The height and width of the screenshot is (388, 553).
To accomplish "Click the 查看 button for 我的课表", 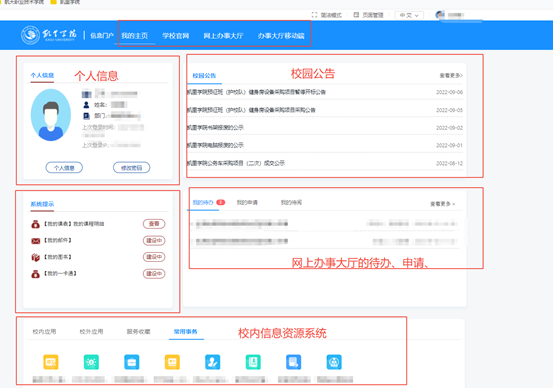I will point(154,224).
